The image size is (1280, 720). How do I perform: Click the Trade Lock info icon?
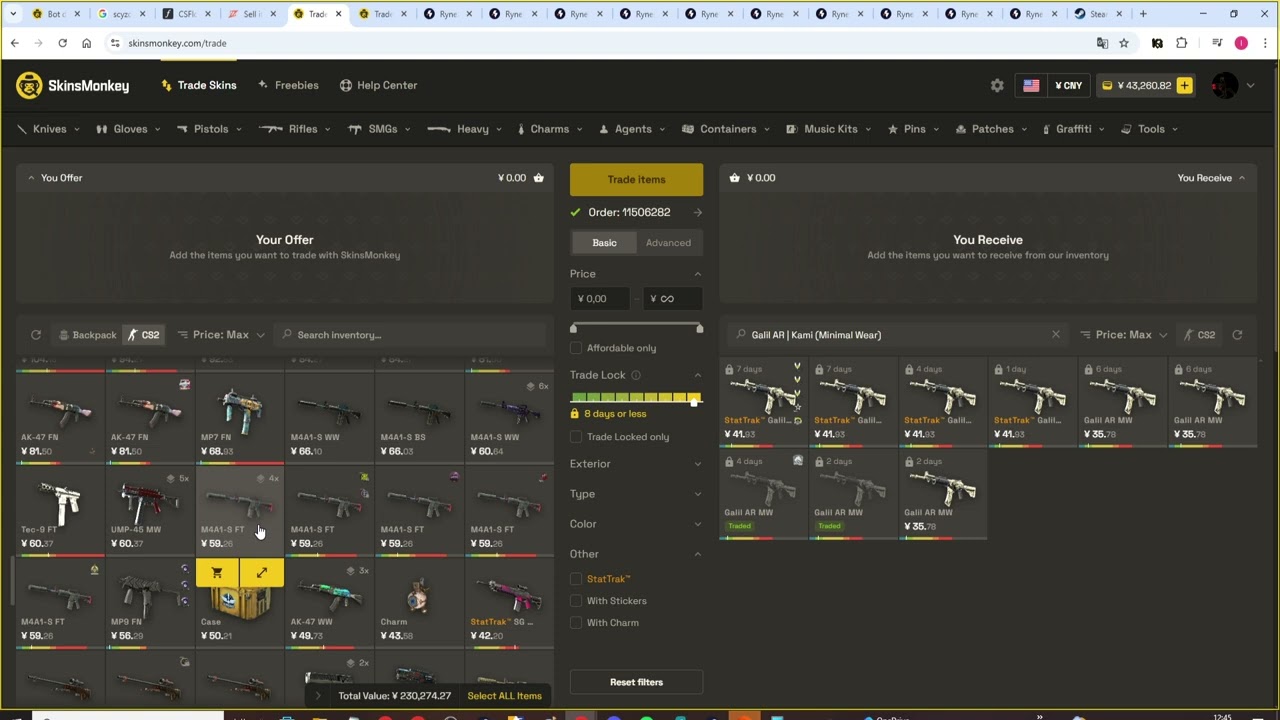[x=636, y=375]
